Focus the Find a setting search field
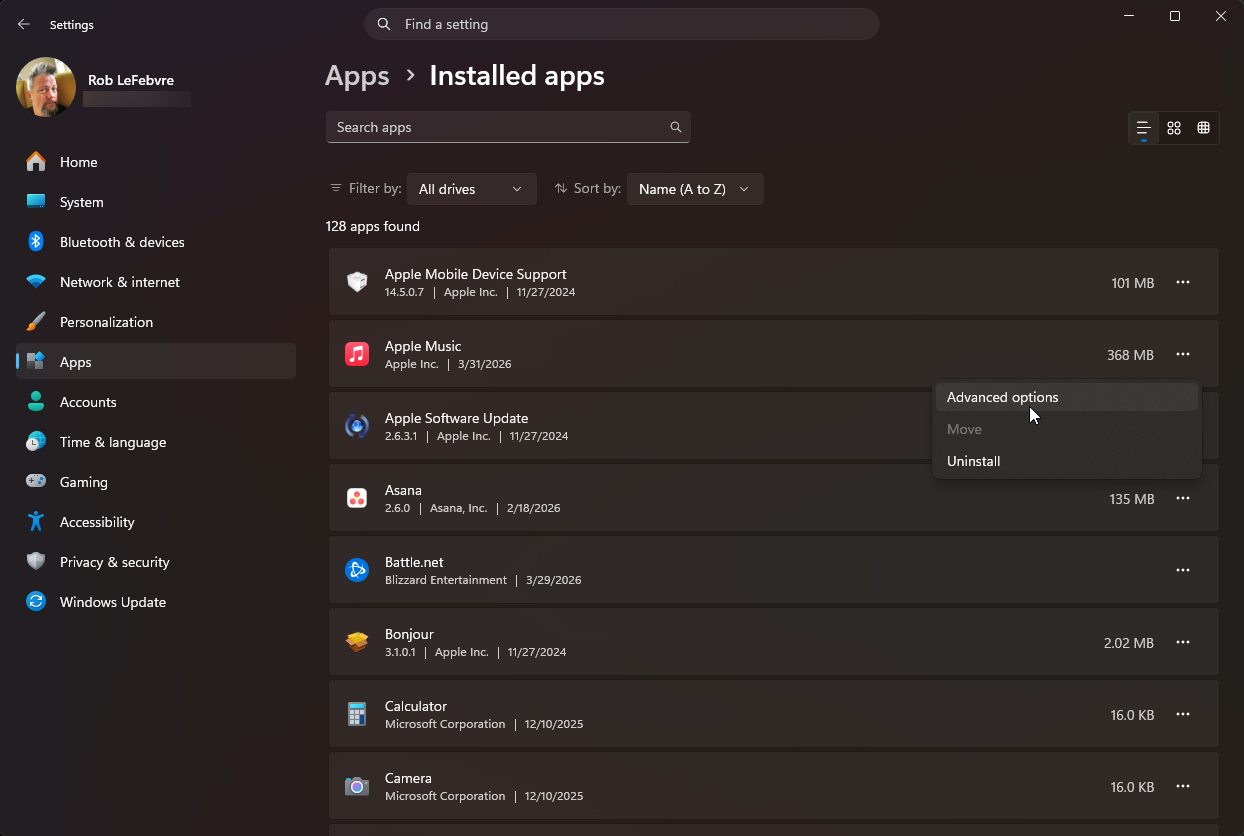1244x836 pixels. pyautogui.click(x=622, y=24)
